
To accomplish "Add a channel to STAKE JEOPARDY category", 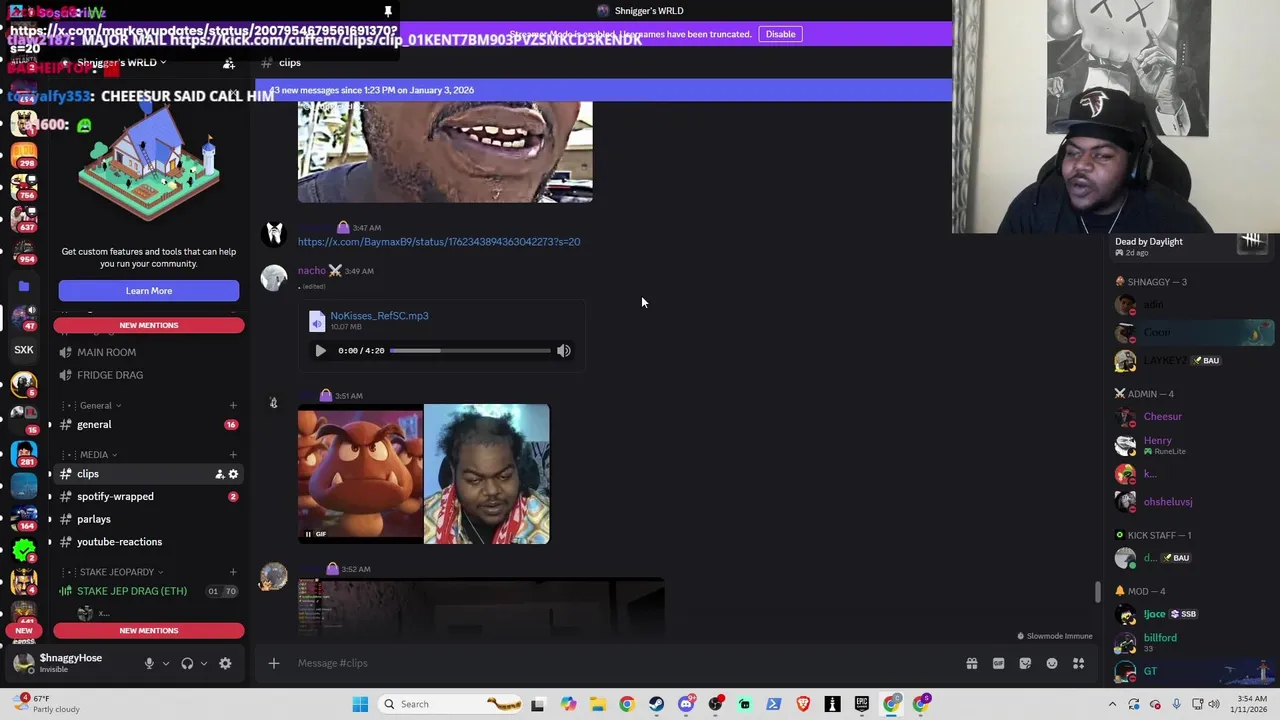I will [233, 572].
